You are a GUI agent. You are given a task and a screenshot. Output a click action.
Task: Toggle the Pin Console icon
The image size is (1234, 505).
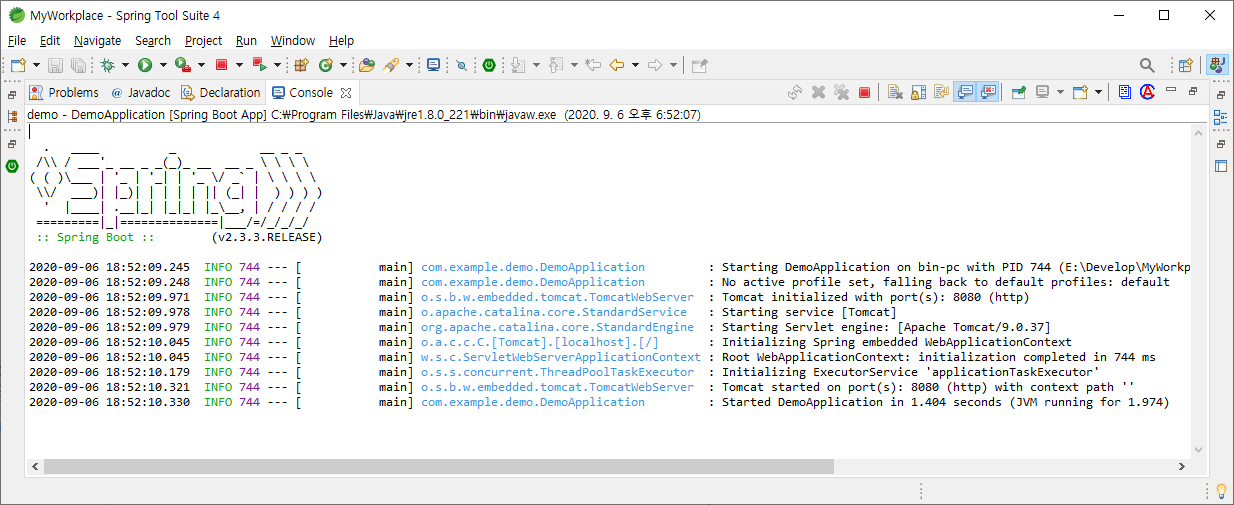(x=1019, y=92)
